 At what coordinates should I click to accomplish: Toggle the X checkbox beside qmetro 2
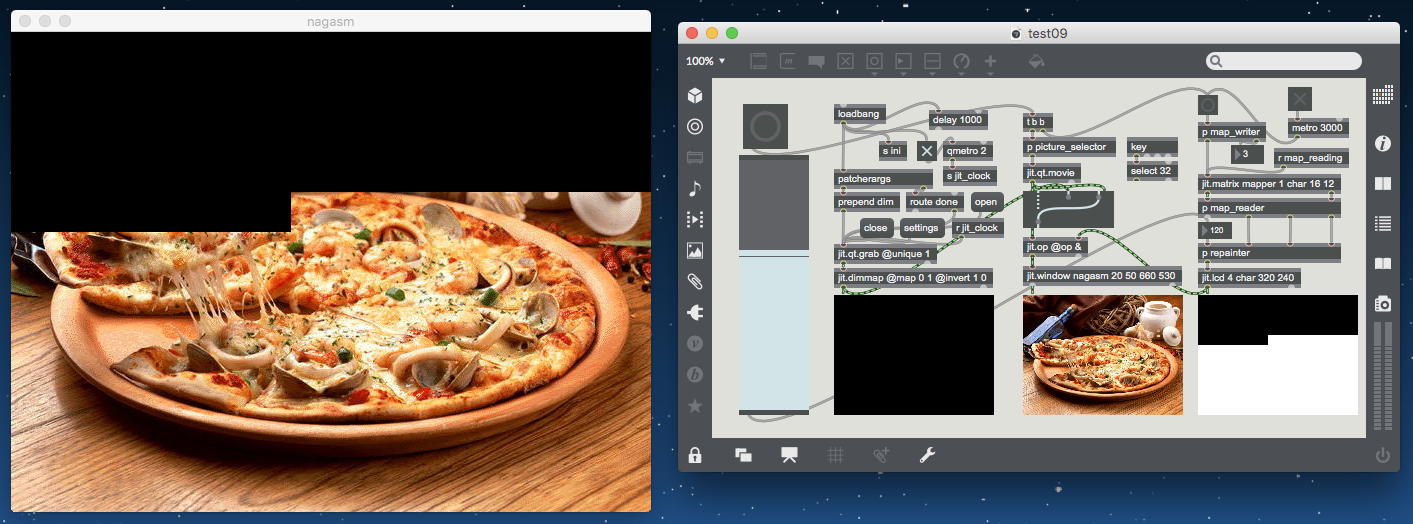927,151
